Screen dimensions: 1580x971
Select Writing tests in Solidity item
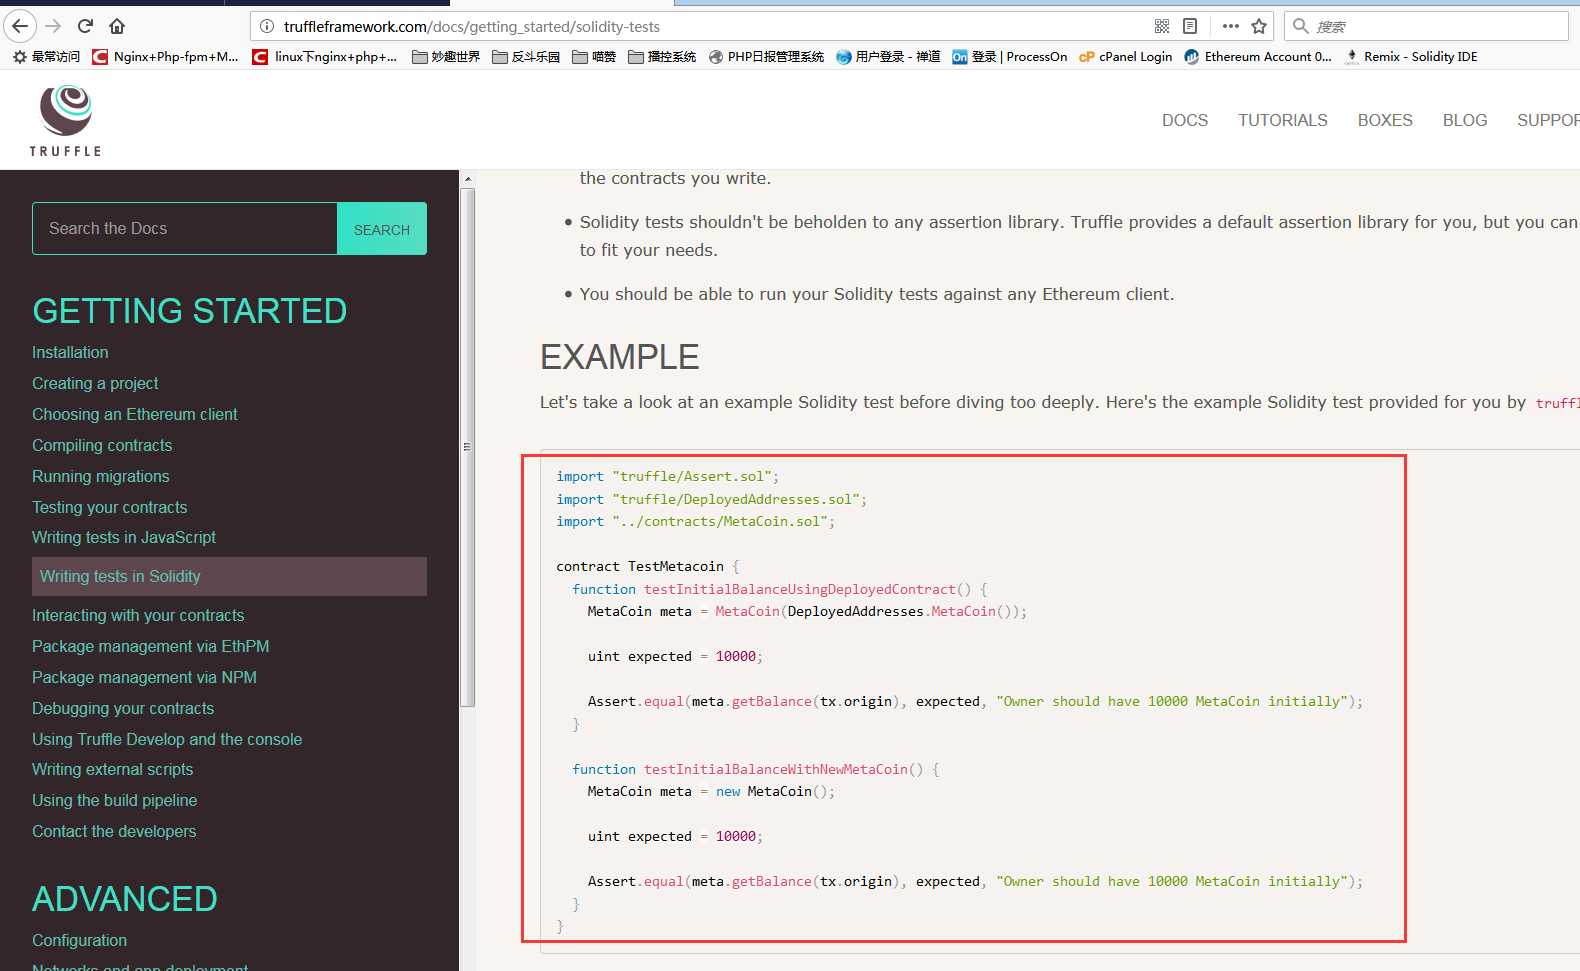[x=229, y=576]
